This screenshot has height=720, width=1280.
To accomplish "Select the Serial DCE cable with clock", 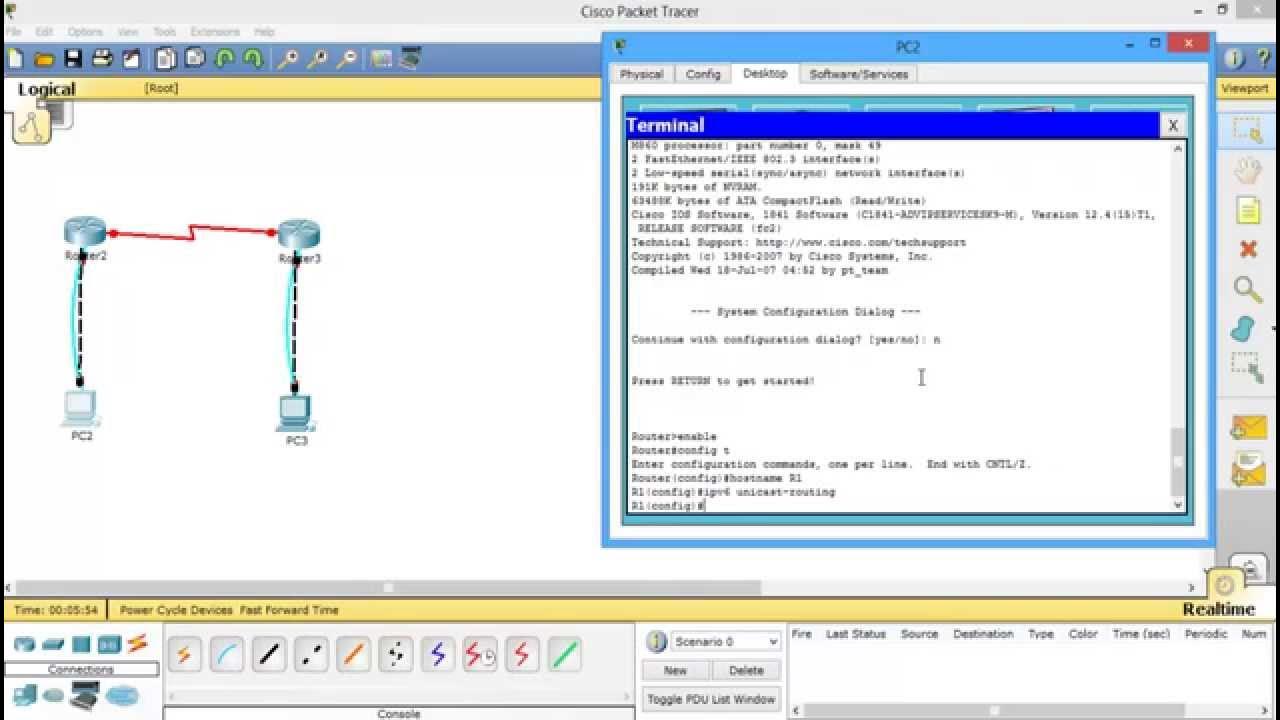I will (480, 655).
